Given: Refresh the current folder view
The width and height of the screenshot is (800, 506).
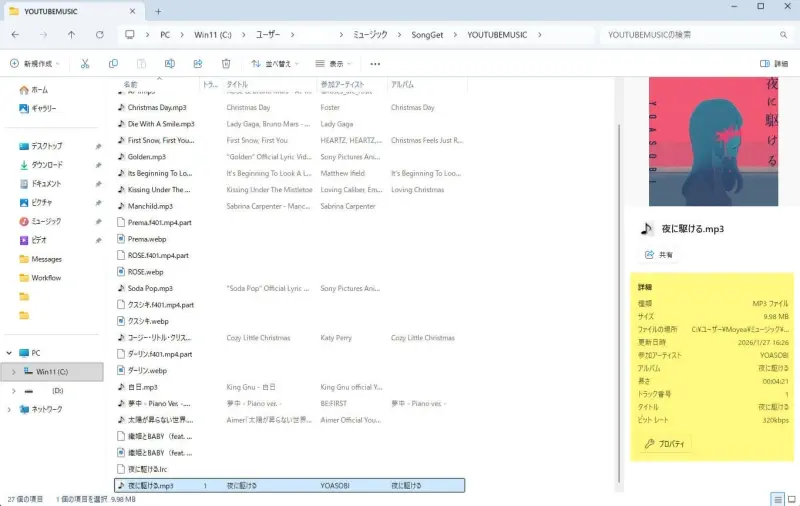Looking at the screenshot, I should coord(99,34).
